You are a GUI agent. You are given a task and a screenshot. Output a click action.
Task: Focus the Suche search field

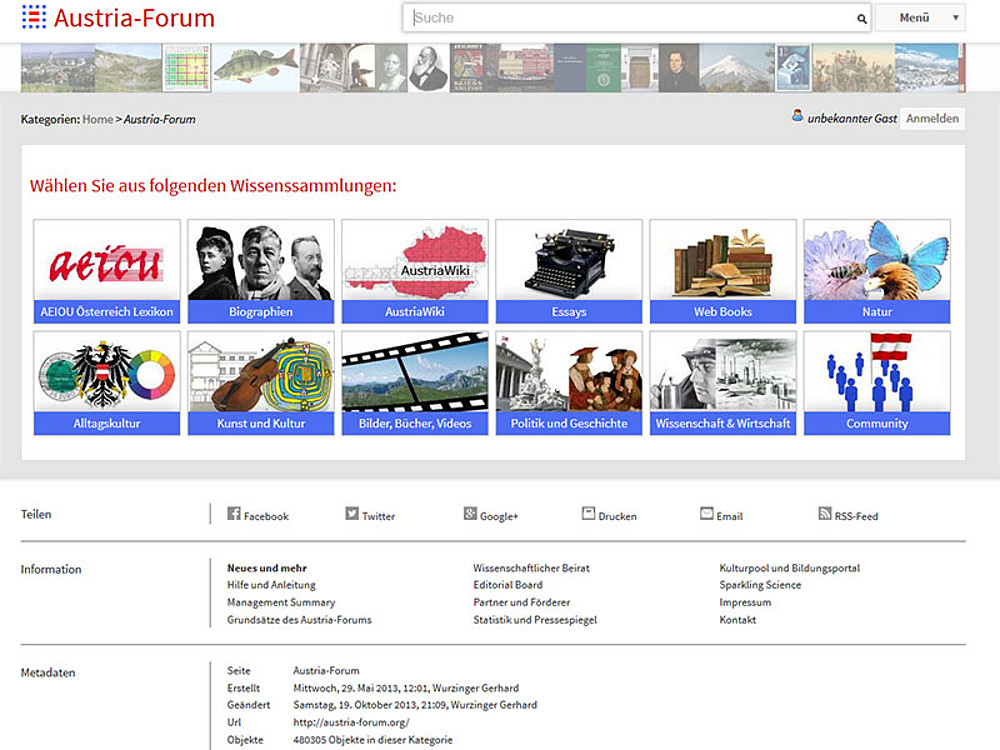[x=630, y=18]
